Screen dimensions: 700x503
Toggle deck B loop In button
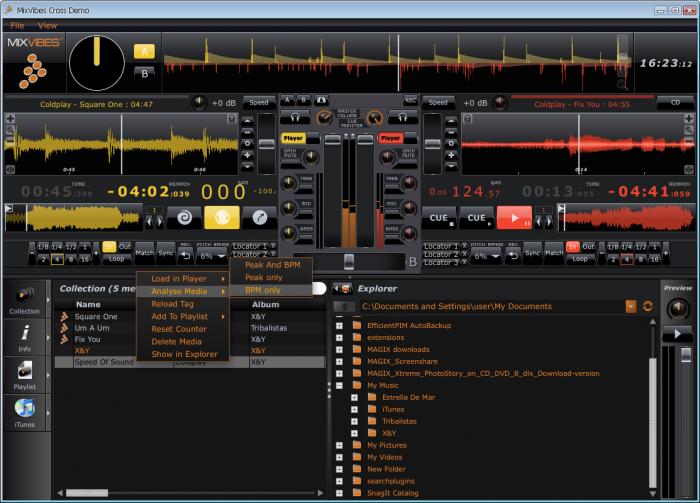coord(572,246)
